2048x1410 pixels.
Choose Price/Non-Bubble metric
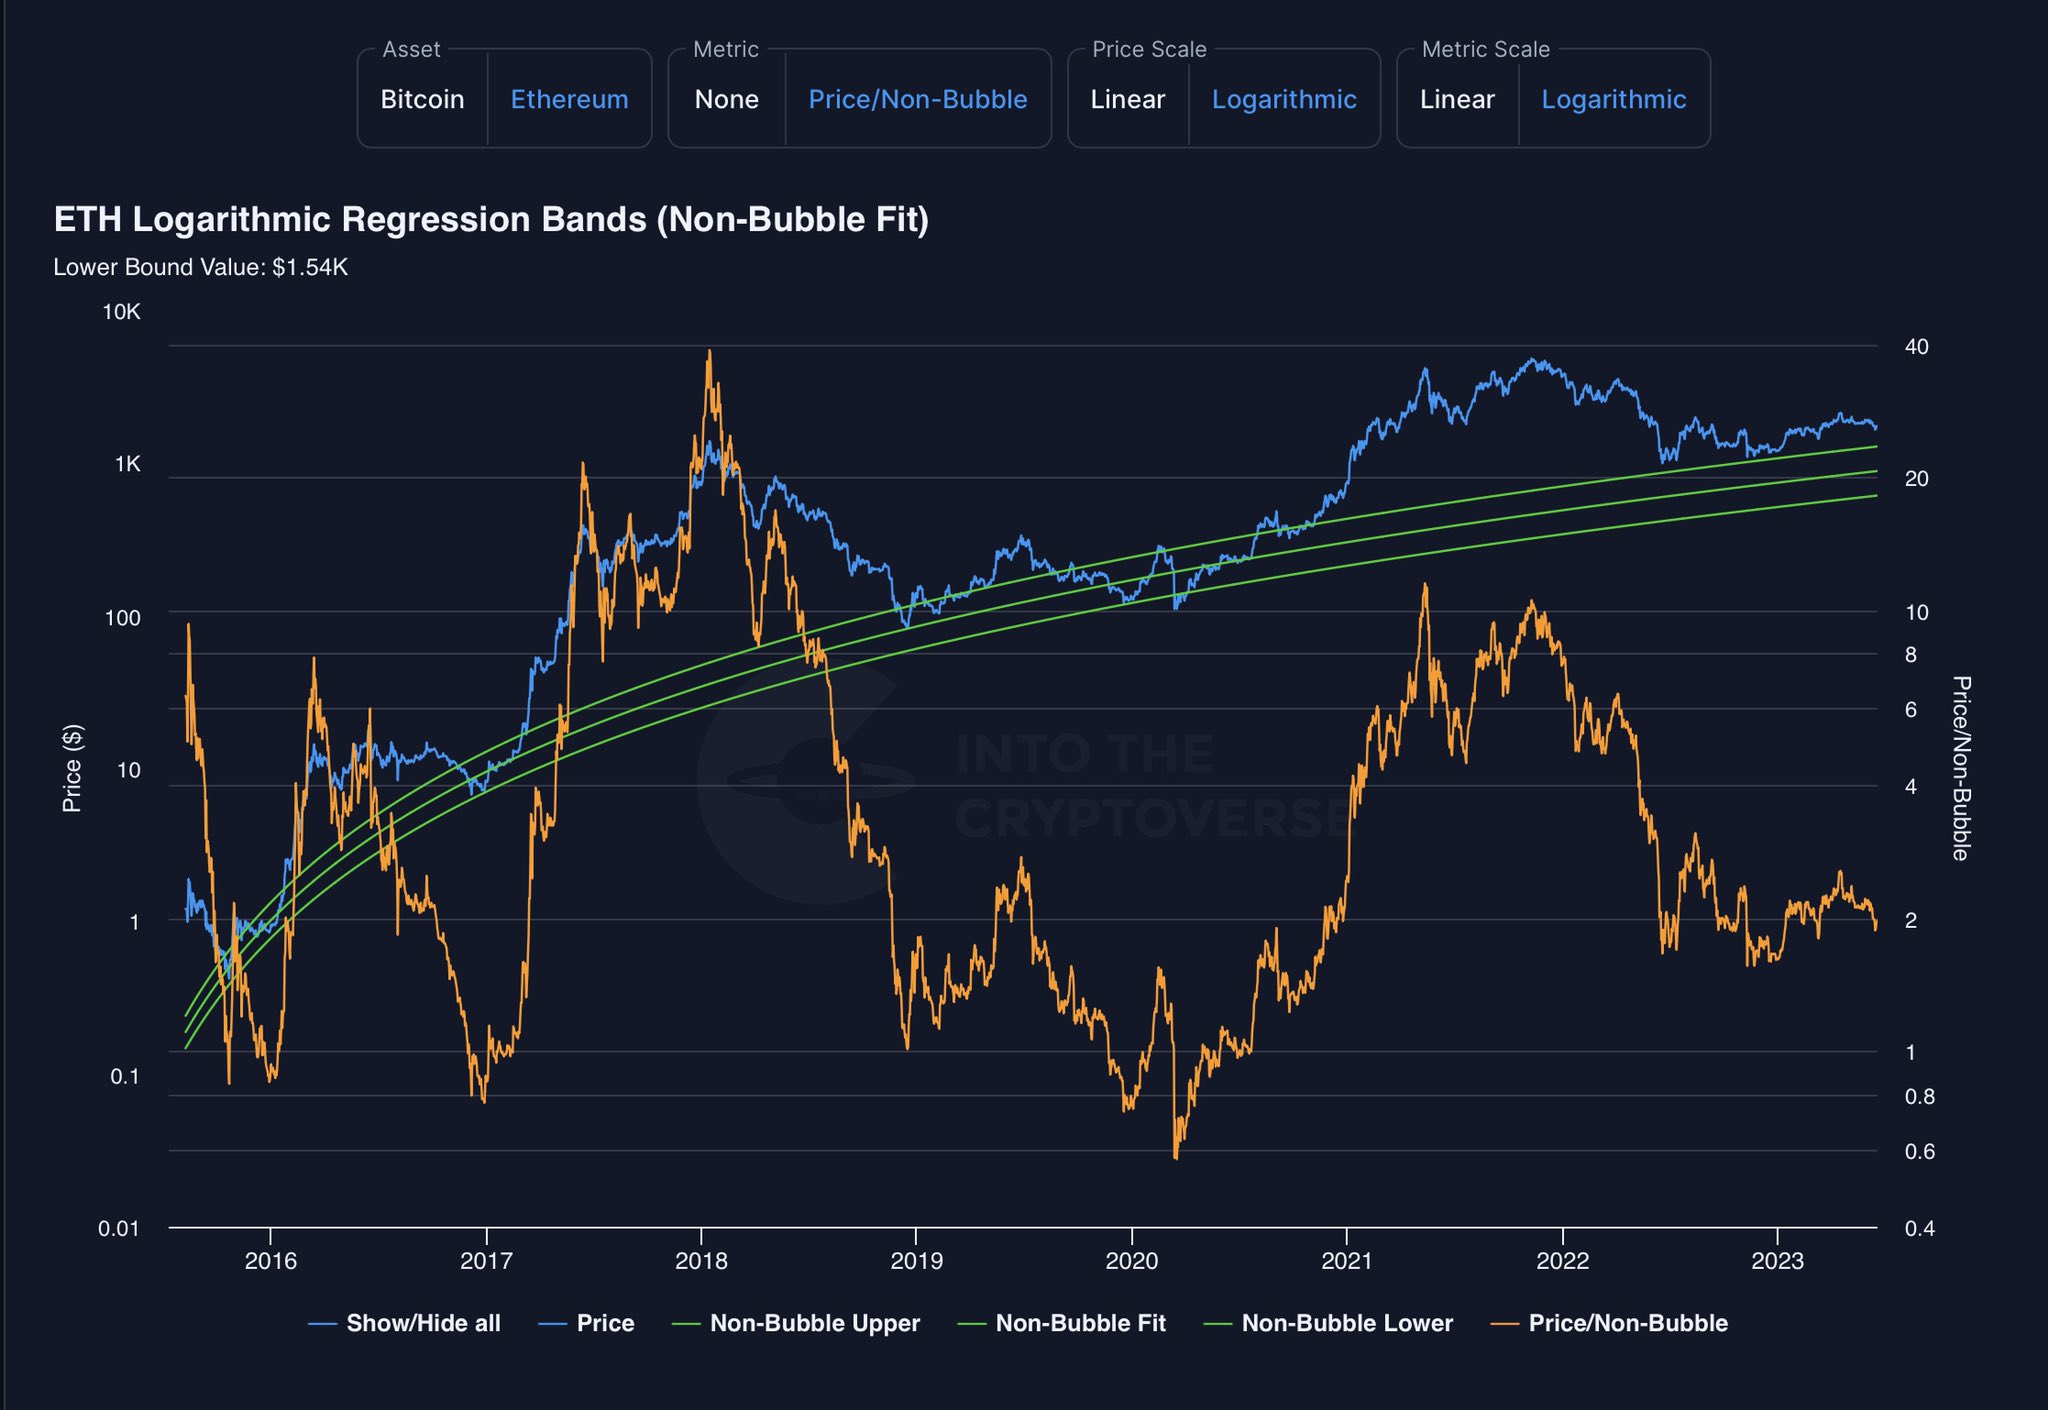(x=917, y=100)
